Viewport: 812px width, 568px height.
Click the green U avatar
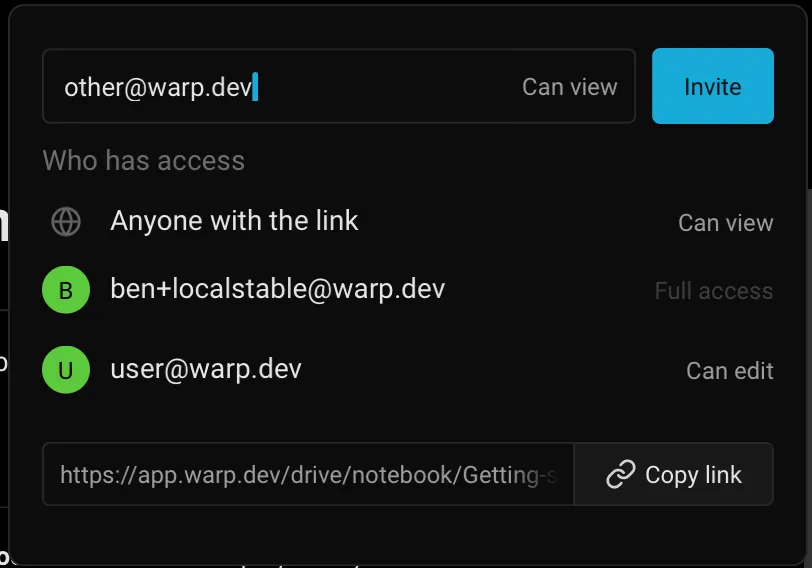point(66,370)
